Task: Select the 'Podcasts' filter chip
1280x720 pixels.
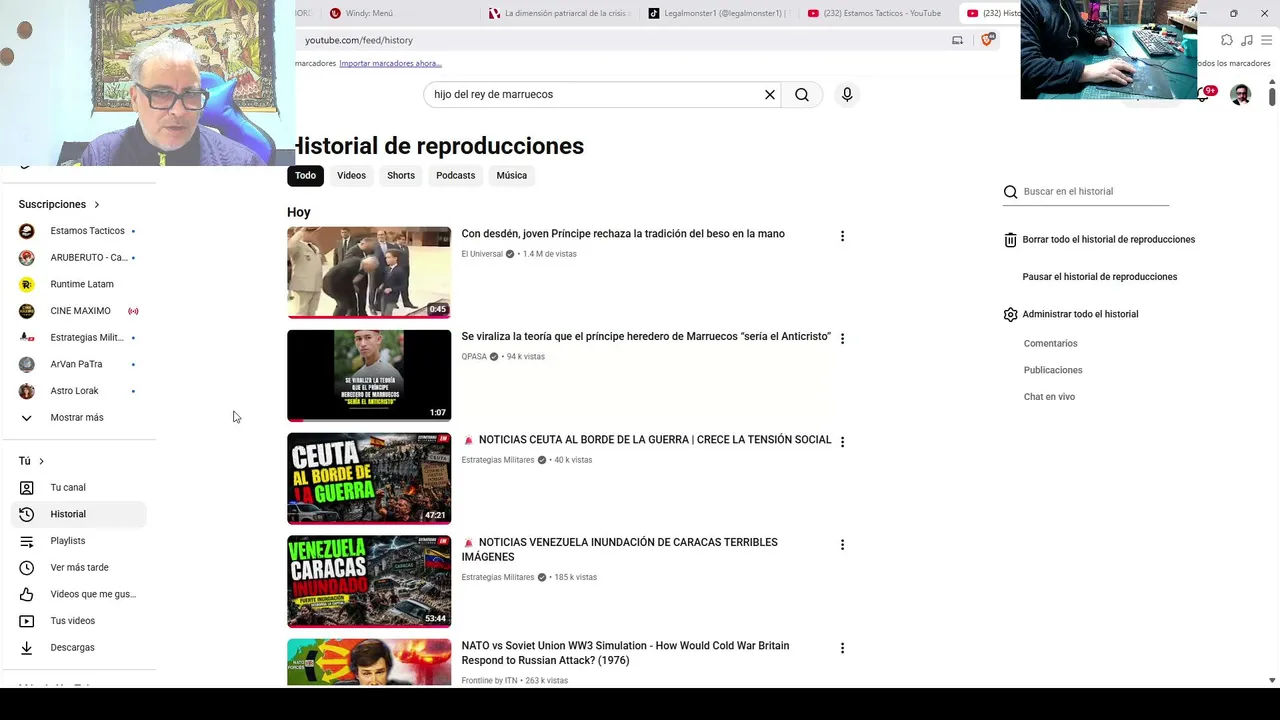Action: click(x=455, y=175)
